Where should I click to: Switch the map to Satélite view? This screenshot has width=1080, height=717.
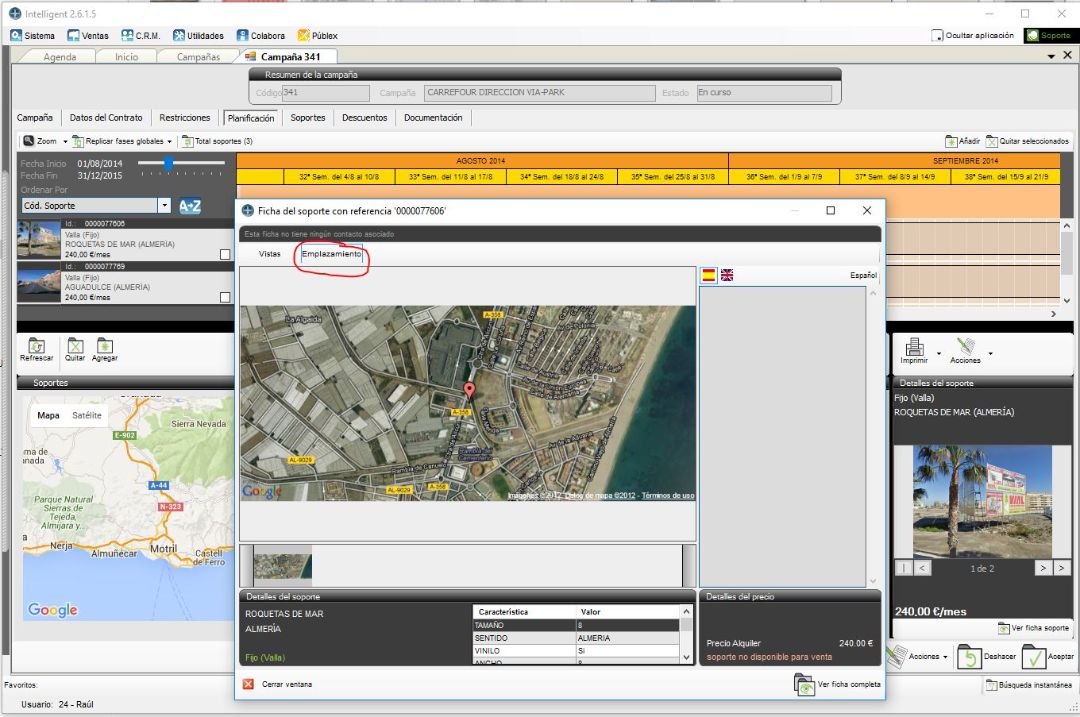pyautogui.click(x=87, y=415)
